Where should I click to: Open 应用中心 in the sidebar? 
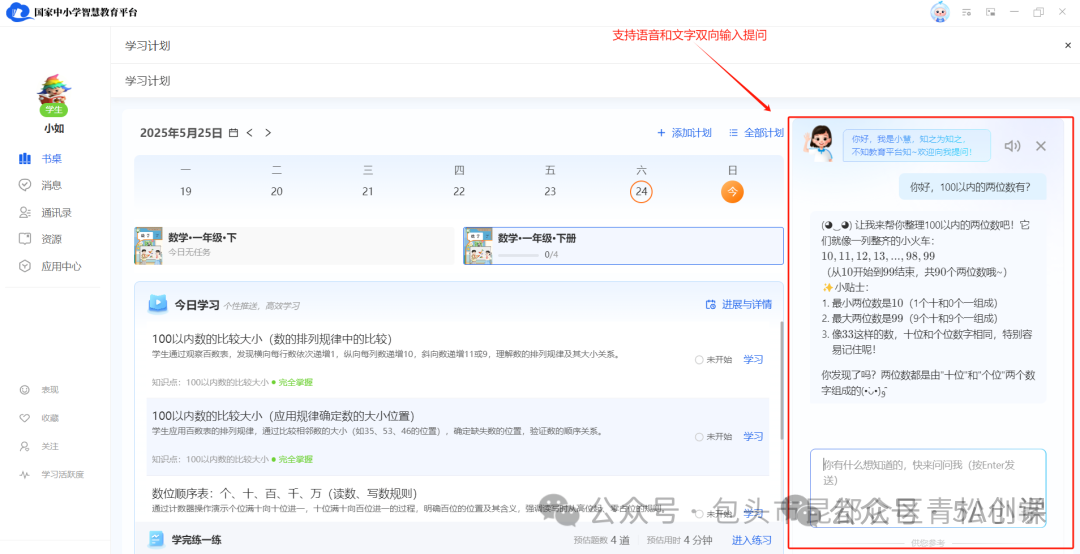(60, 266)
